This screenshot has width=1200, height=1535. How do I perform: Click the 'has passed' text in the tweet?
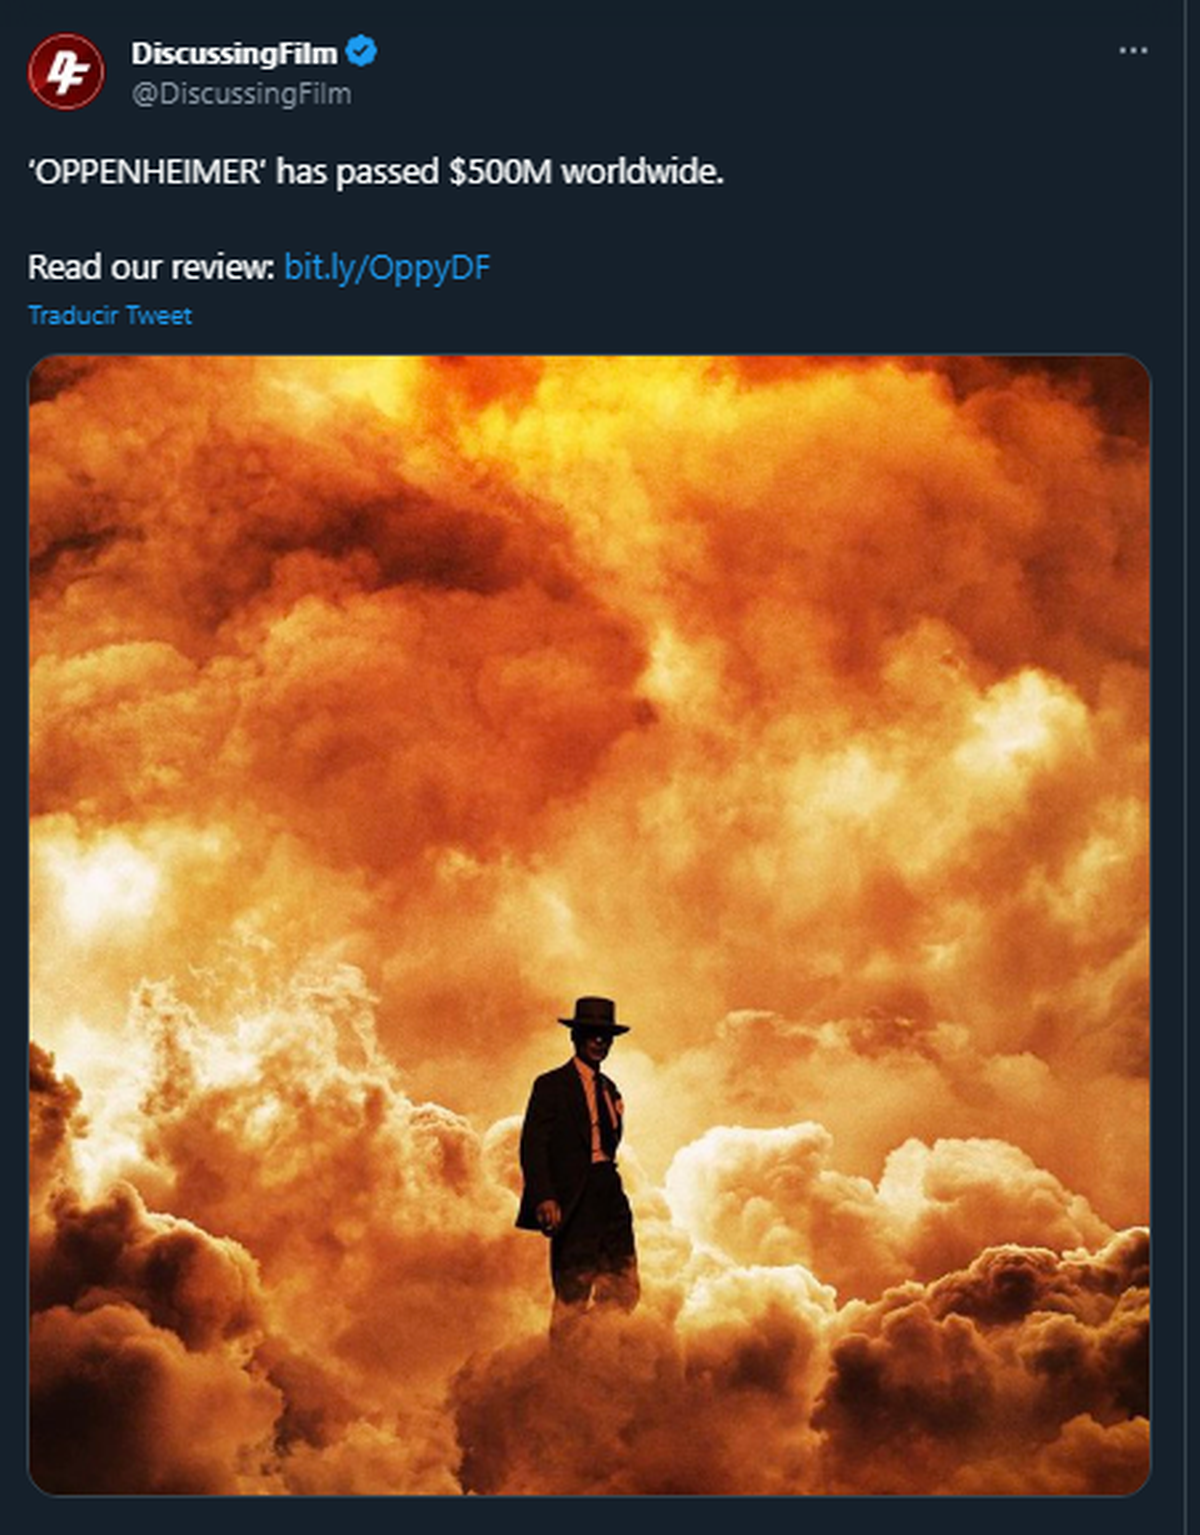[357, 172]
